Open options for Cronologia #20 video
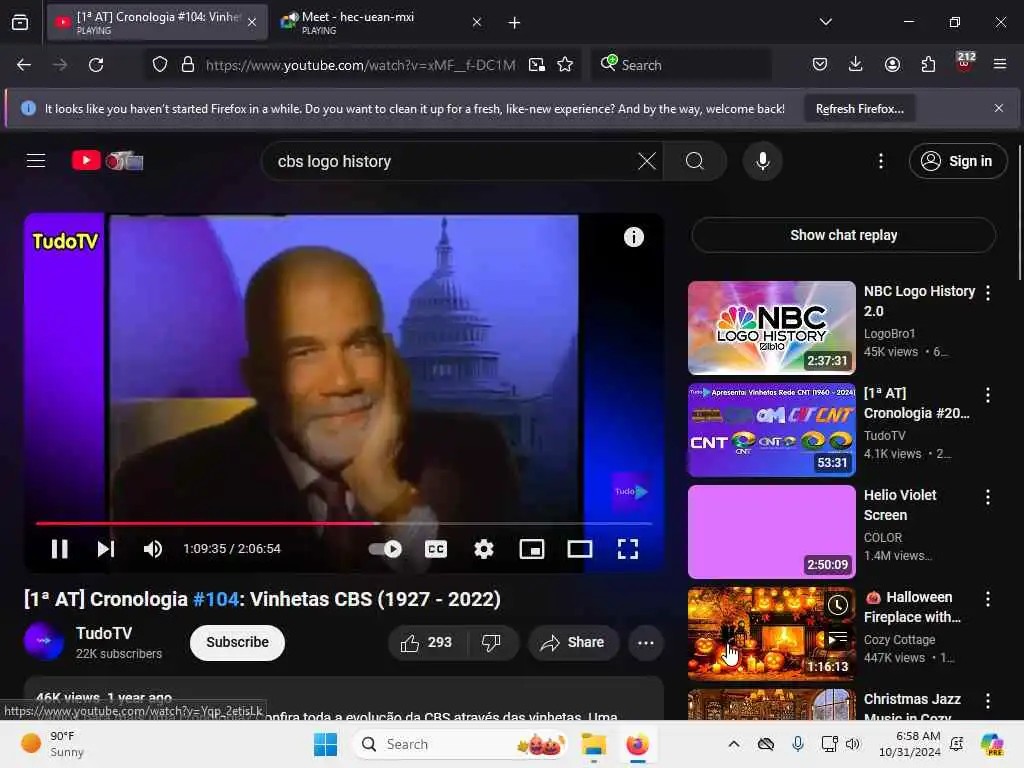This screenshot has width=1024, height=768. coord(987,395)
